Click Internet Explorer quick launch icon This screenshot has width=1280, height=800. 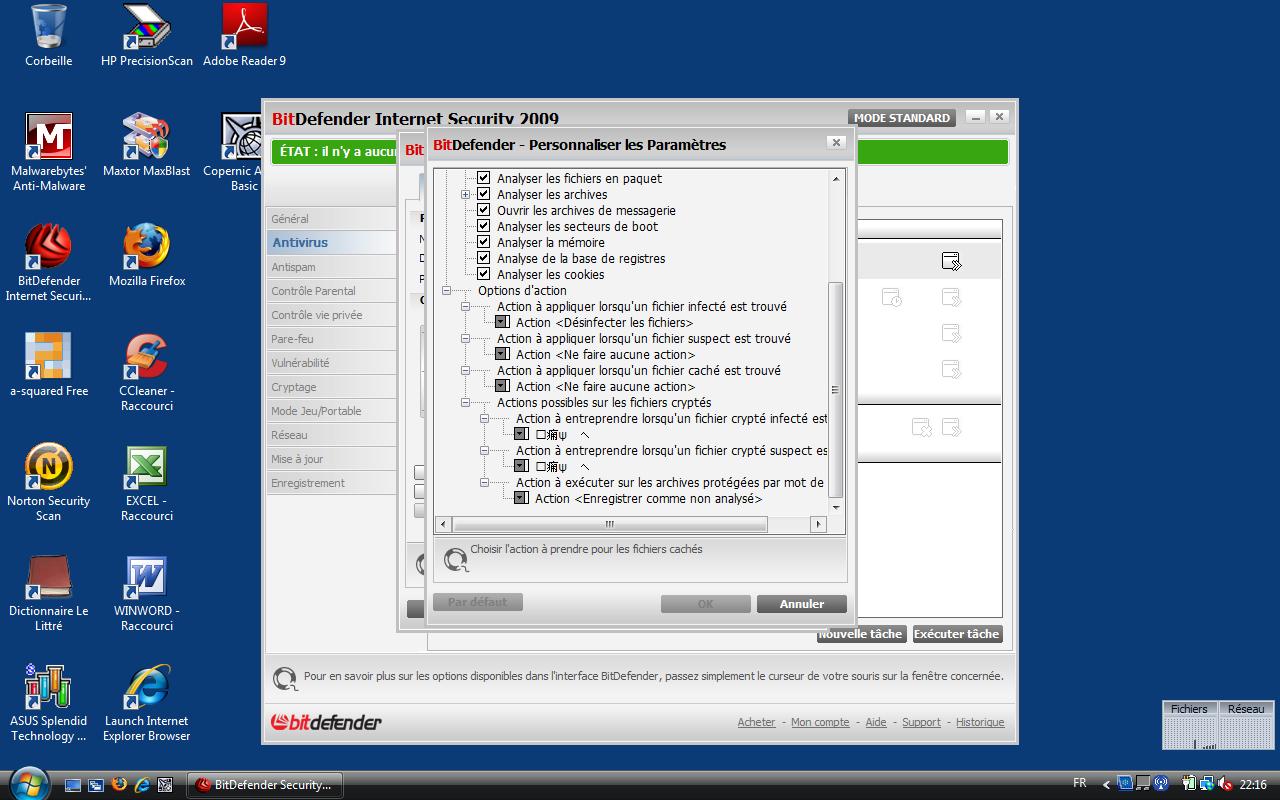click(142, 784)
